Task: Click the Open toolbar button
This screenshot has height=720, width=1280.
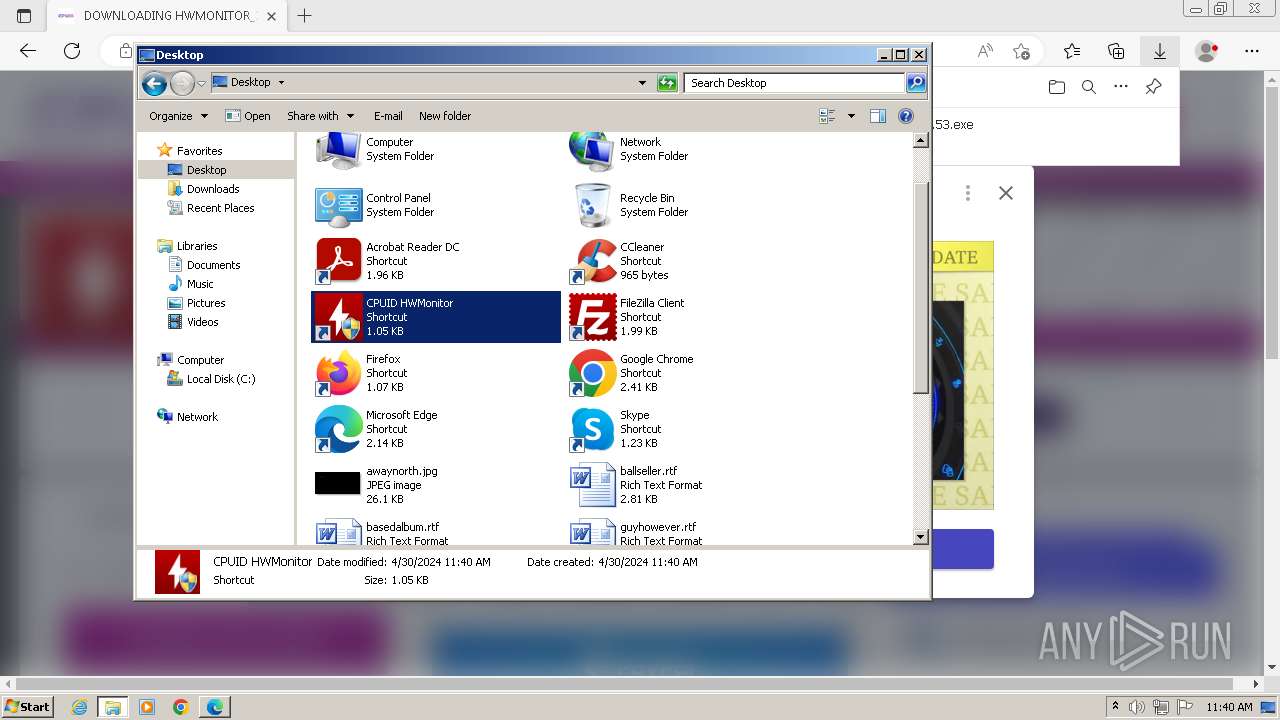Action: tap(248, 116)
